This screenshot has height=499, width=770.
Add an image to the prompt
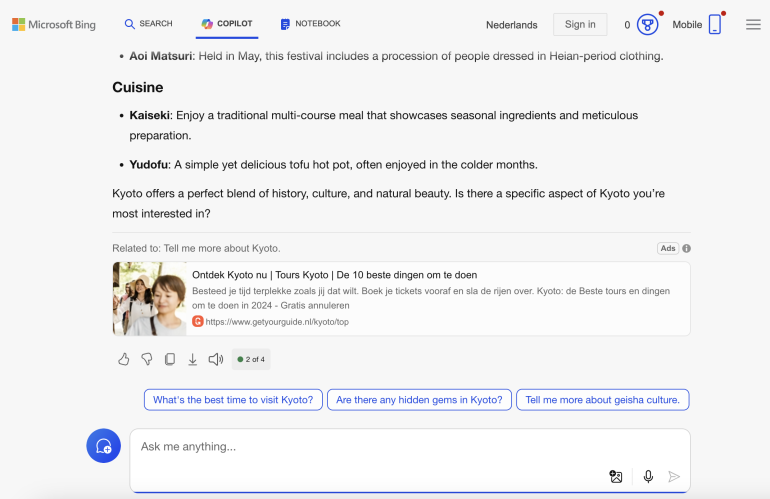coord(616,476)
